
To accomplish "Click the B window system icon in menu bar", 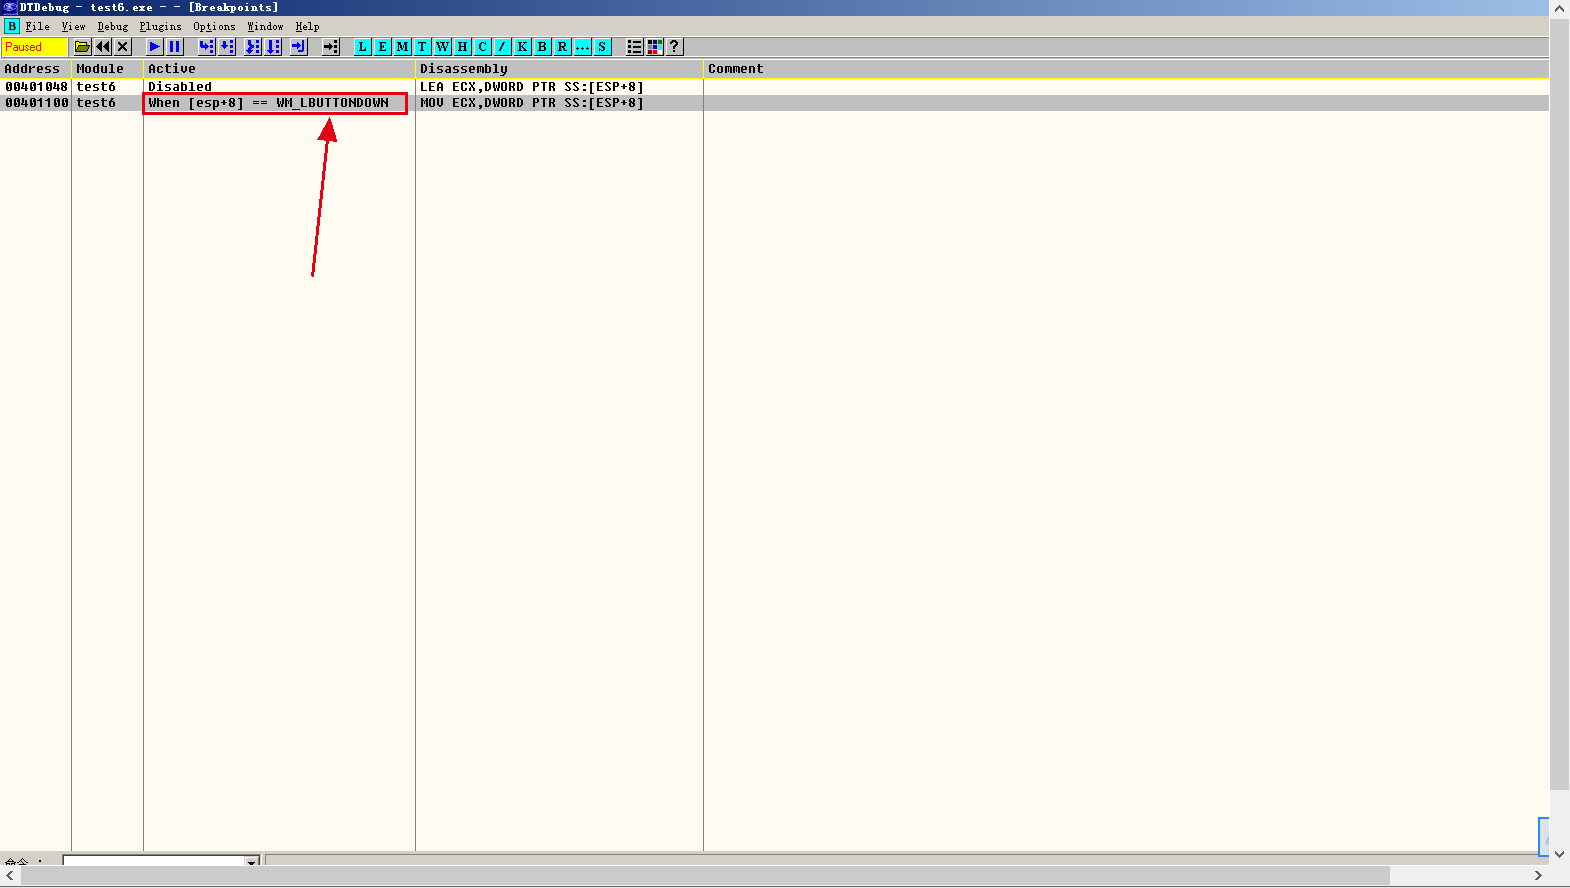I will [12, 27].
